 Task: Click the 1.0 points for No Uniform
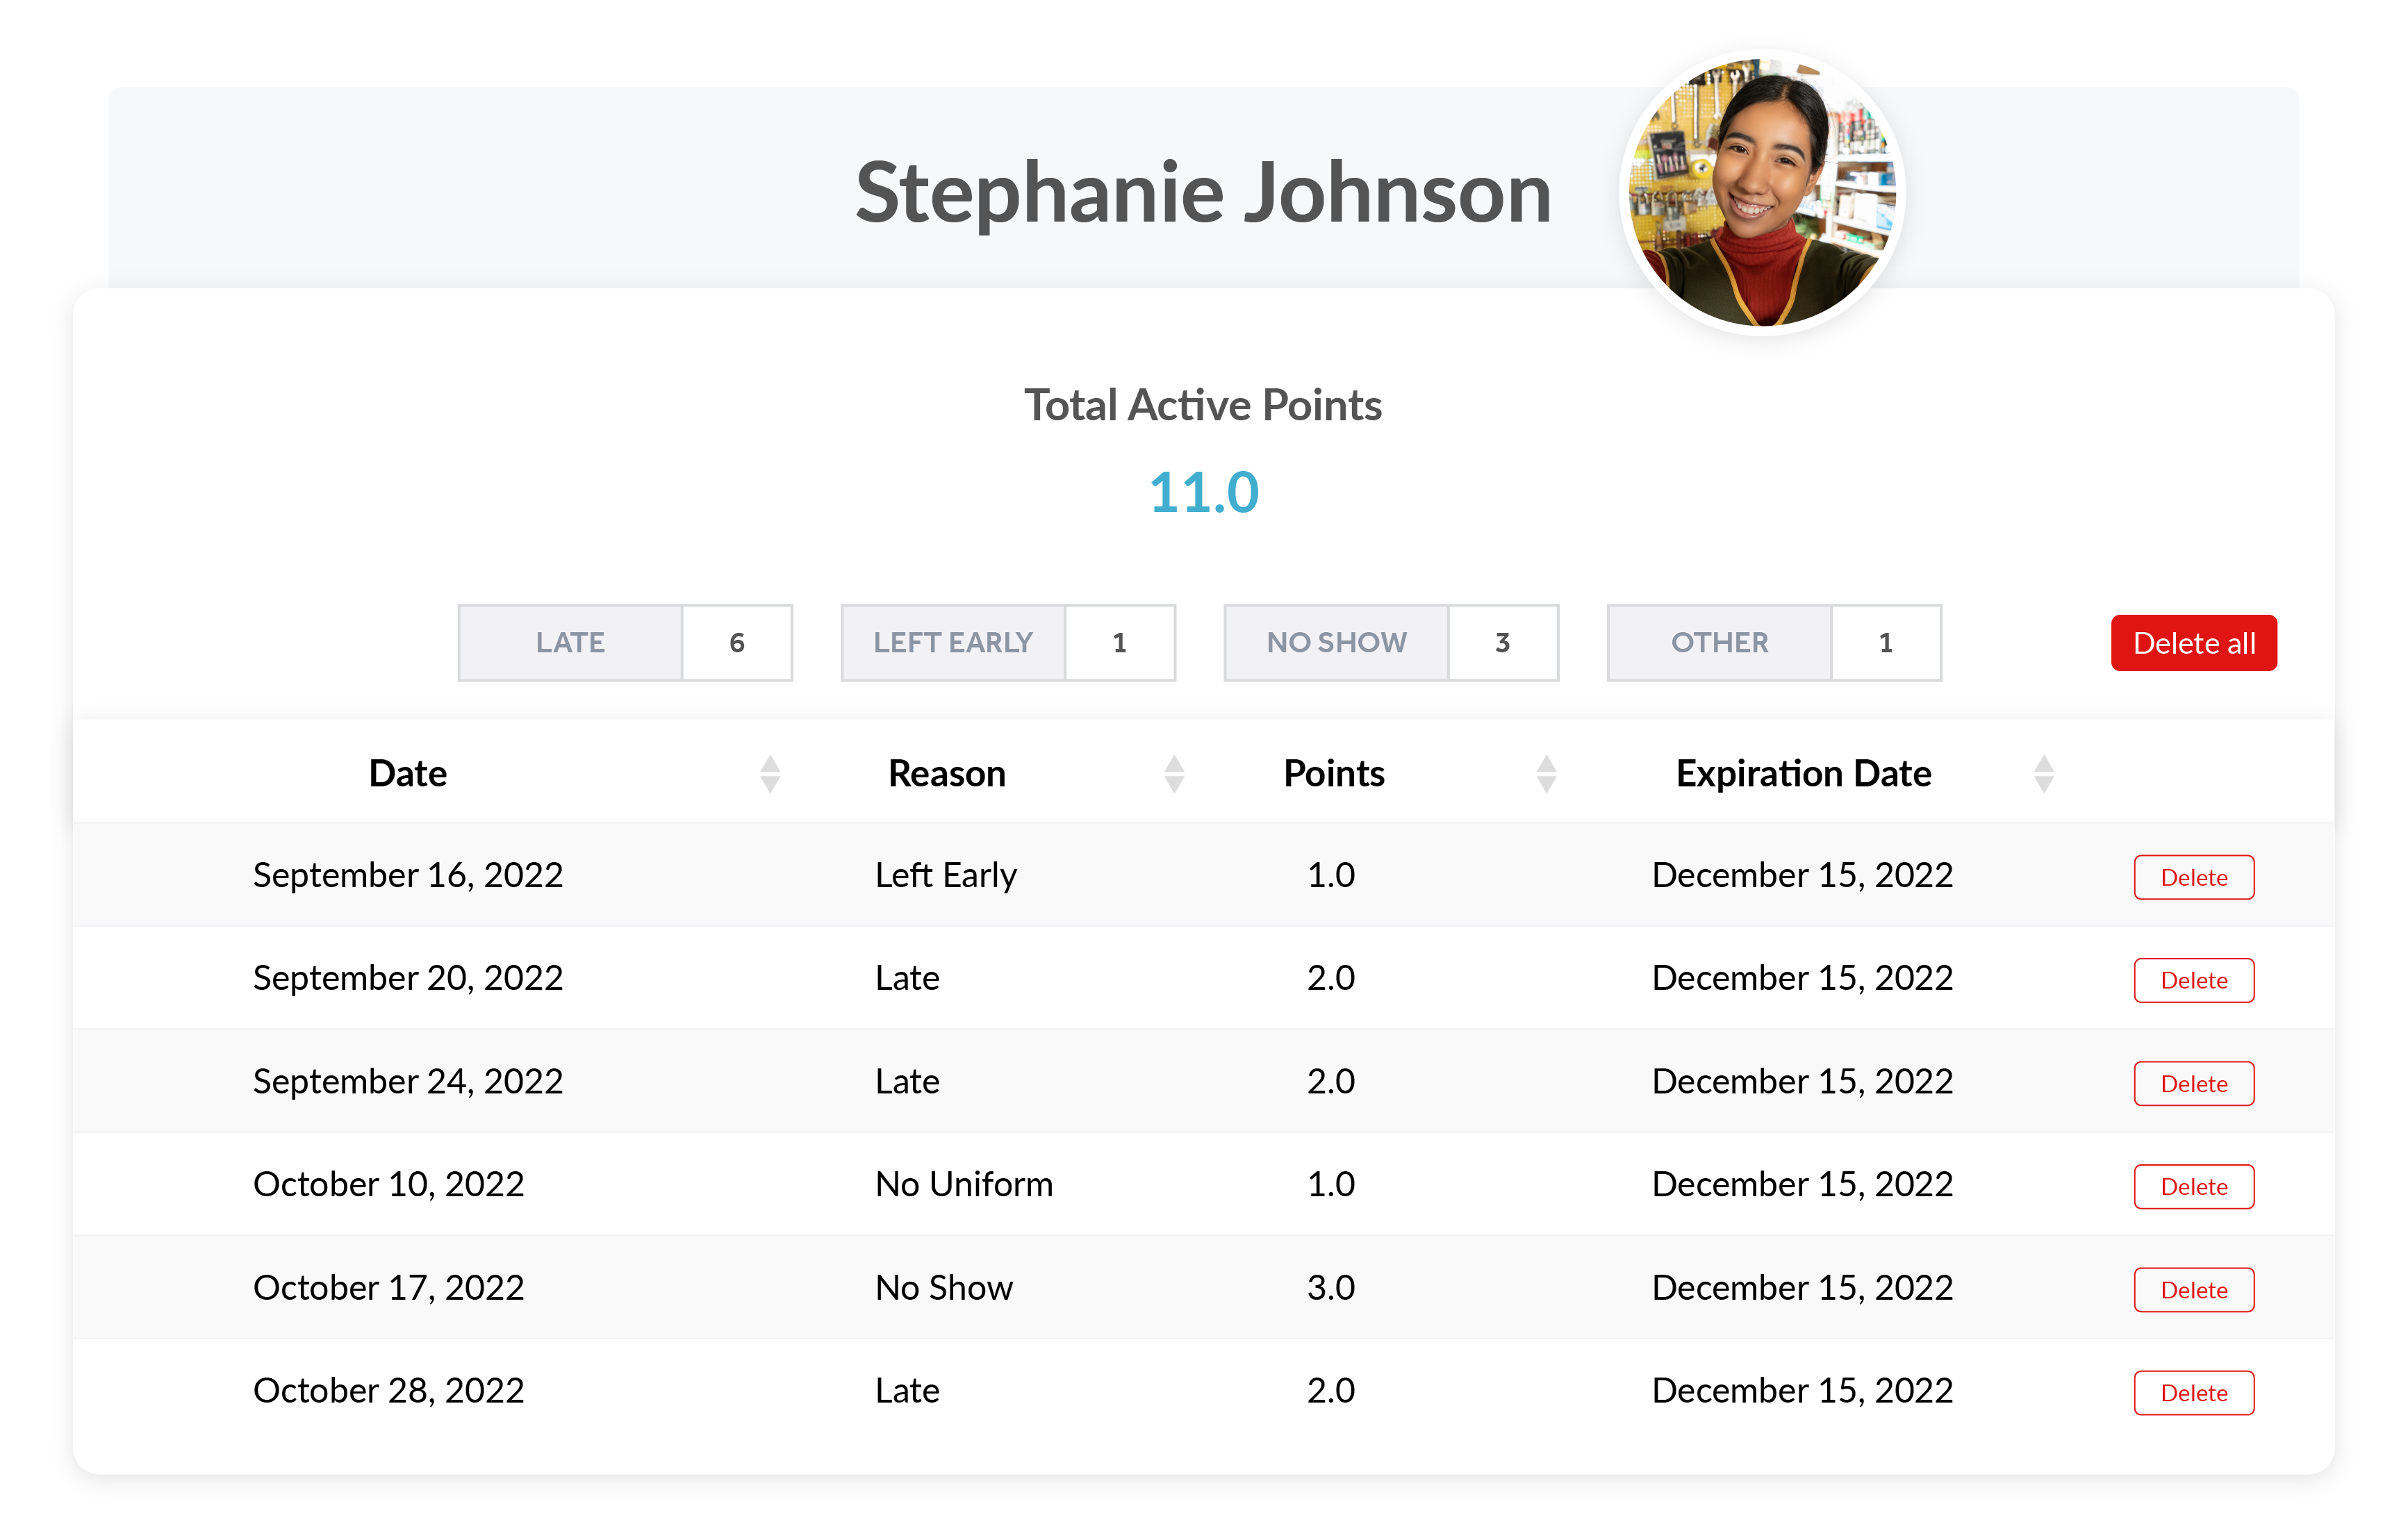1331,1185
